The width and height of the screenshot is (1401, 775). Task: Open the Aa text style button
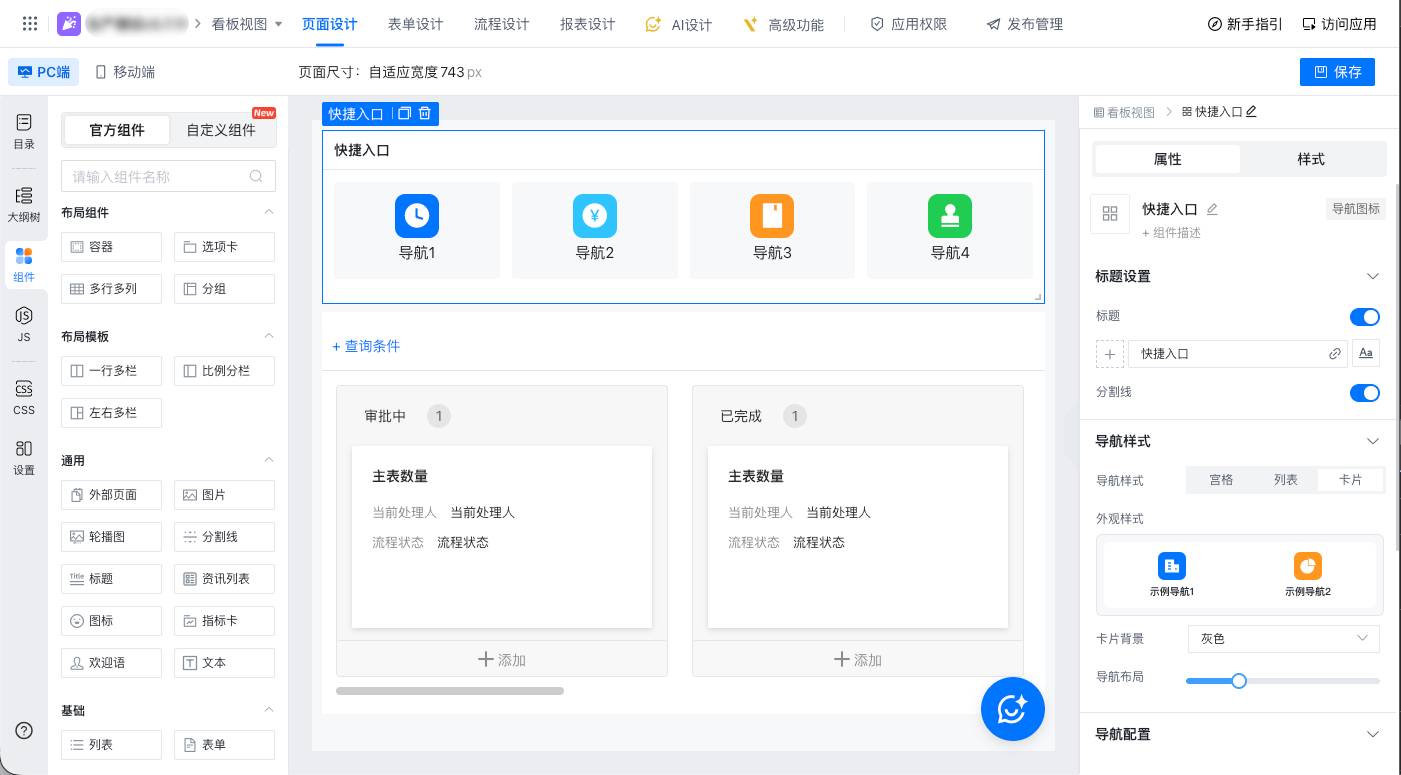(1365, 354)
